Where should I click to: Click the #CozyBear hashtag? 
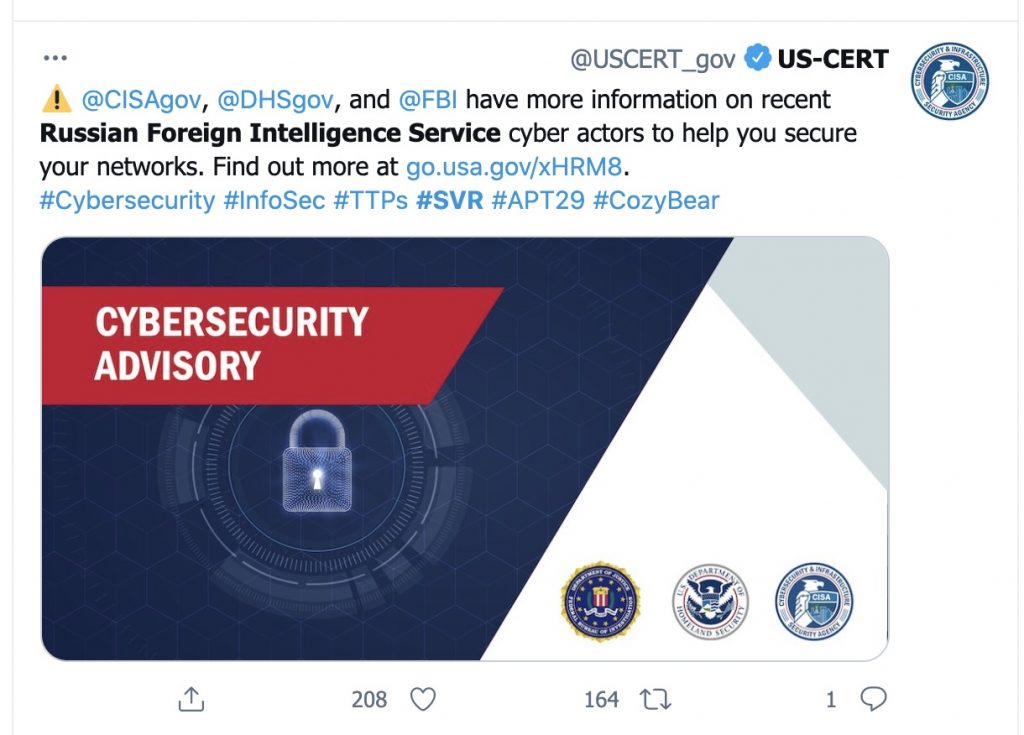[x=655, y=200]
